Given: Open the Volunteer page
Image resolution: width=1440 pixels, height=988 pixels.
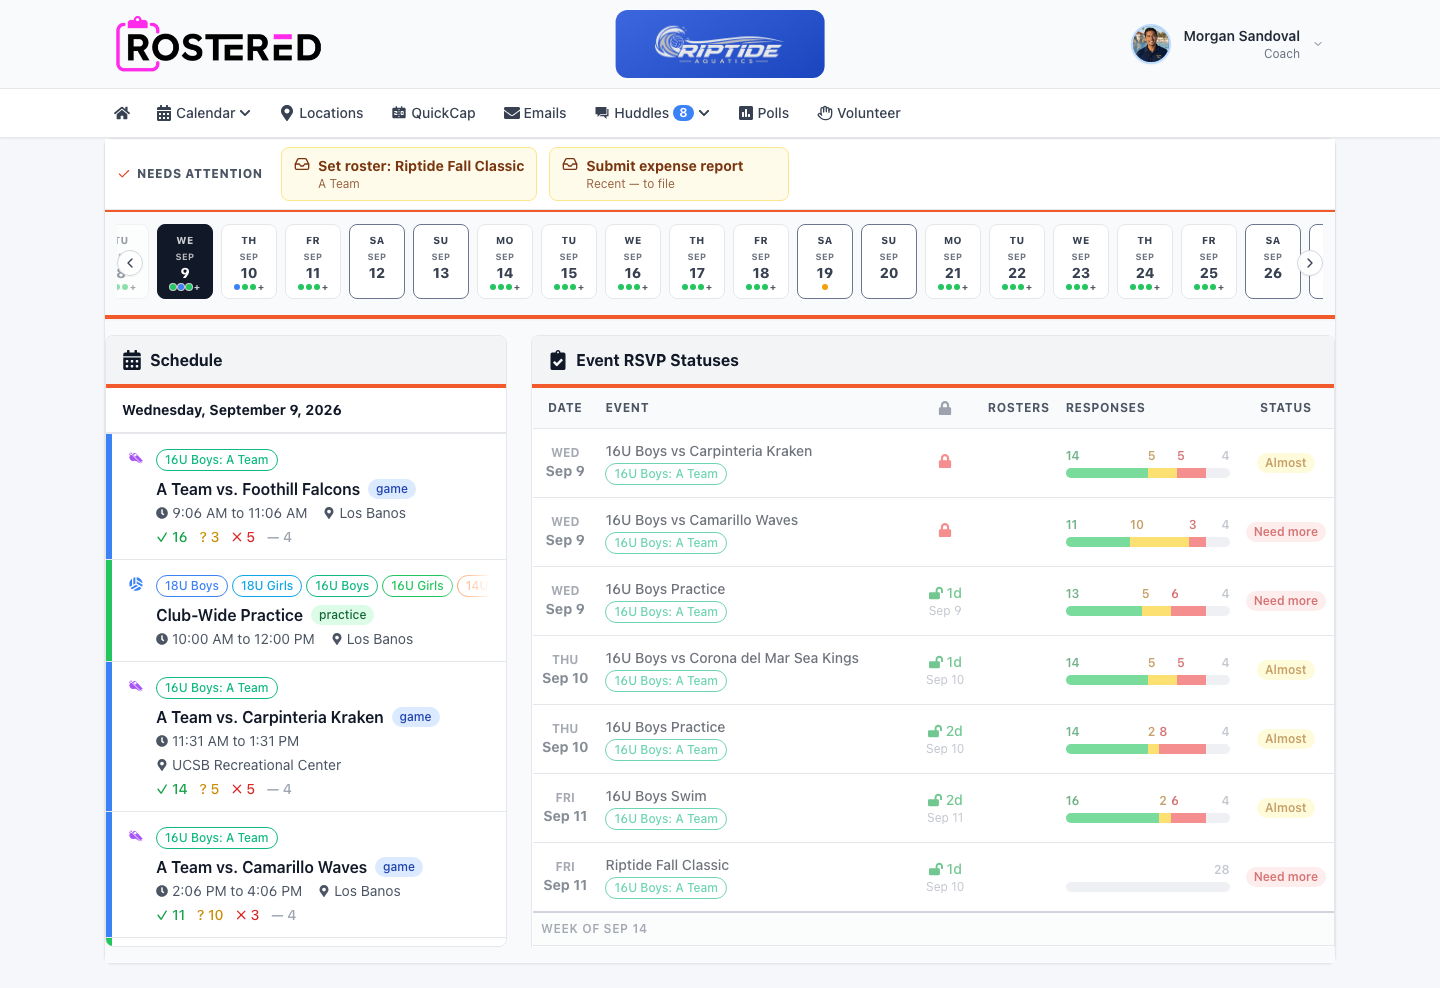Looking at the screenshot, I should [x=859, y=113].
